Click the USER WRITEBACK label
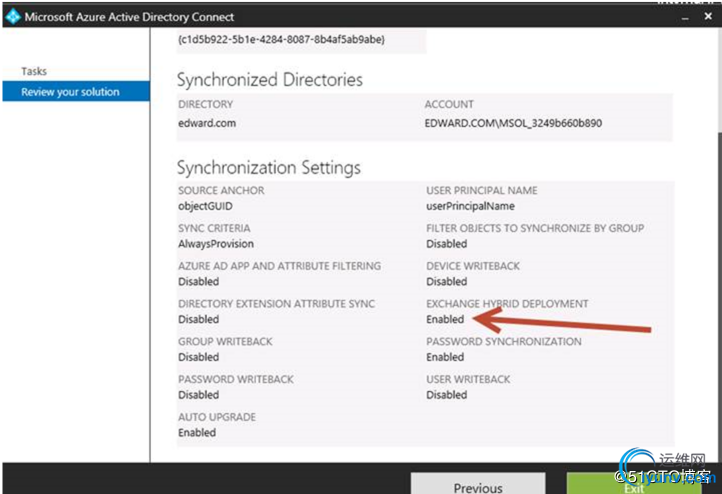The height and width of the screenshot is (494, 722). click(x=468, y=379)
